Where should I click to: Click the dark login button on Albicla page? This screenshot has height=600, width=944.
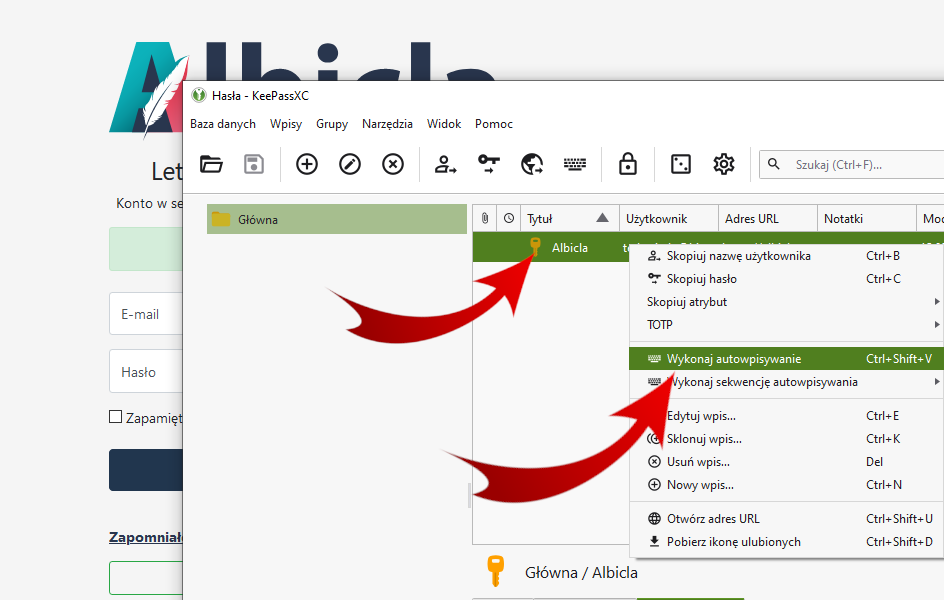click(146, 470)
